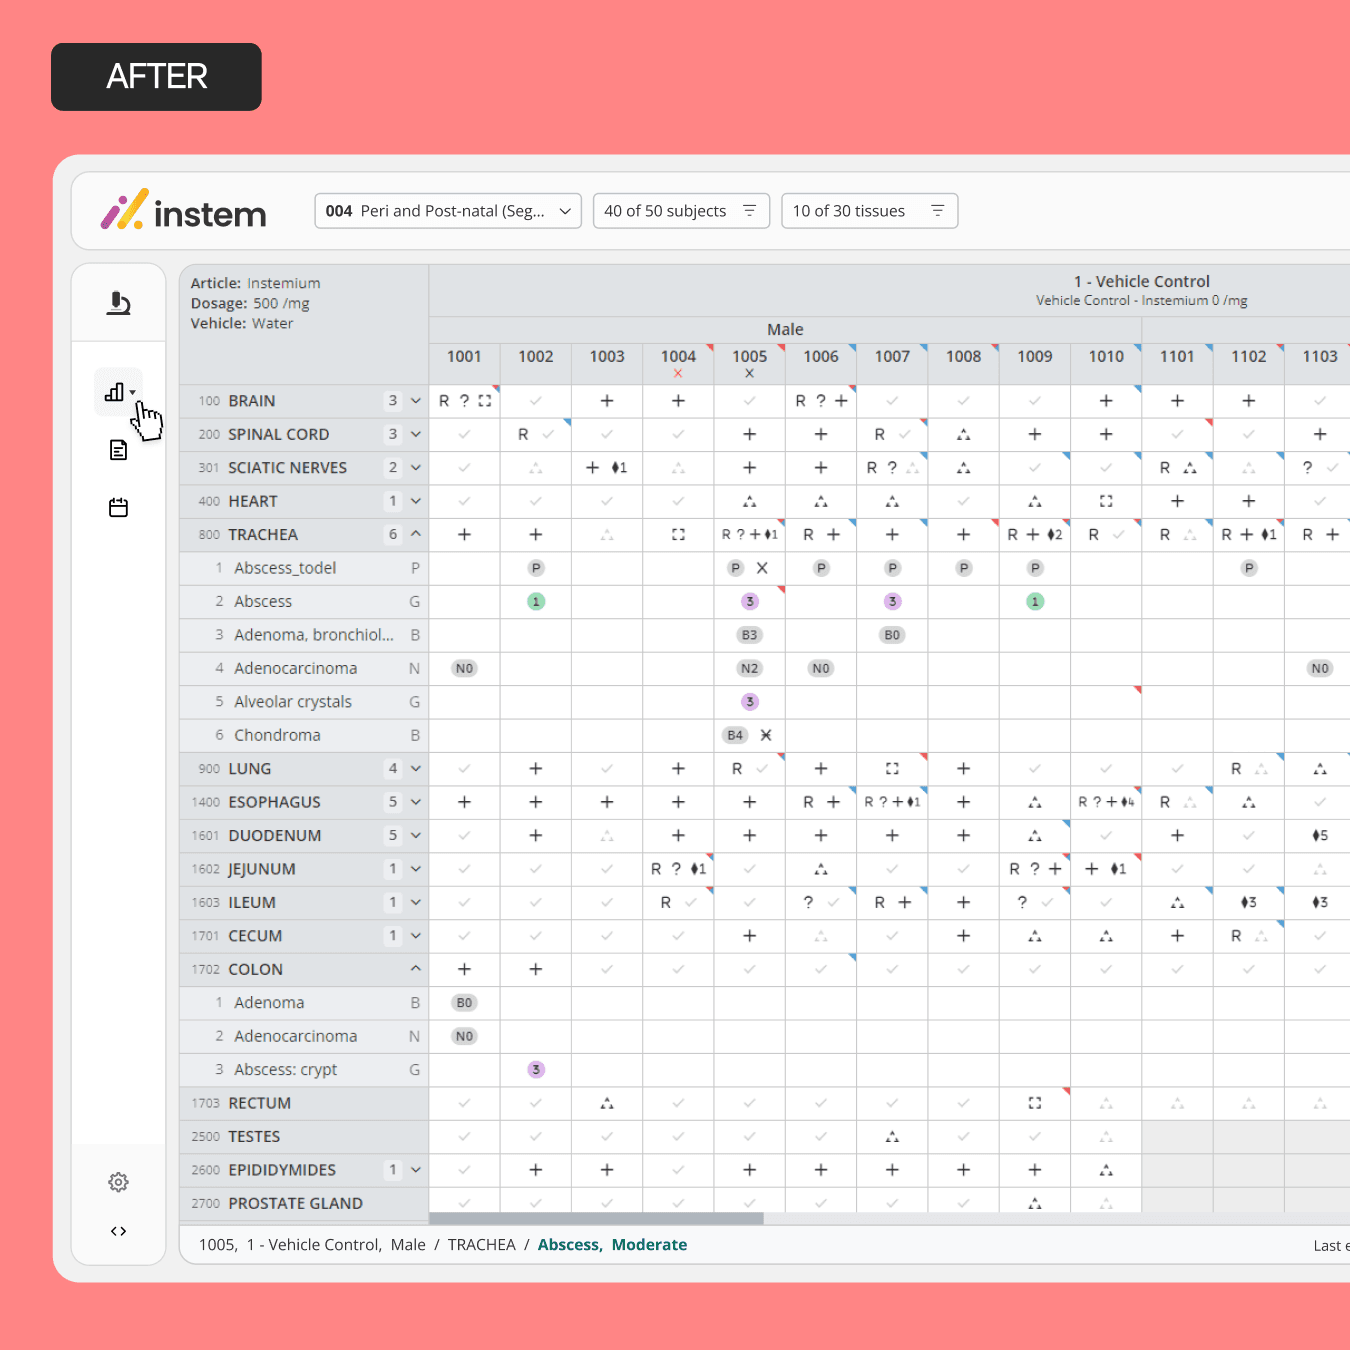Click the green grade 1 Abscess badge for 1002
Image resolution: width=1350 pixels, height=1350 pixels.
click(x=536, y=602)
